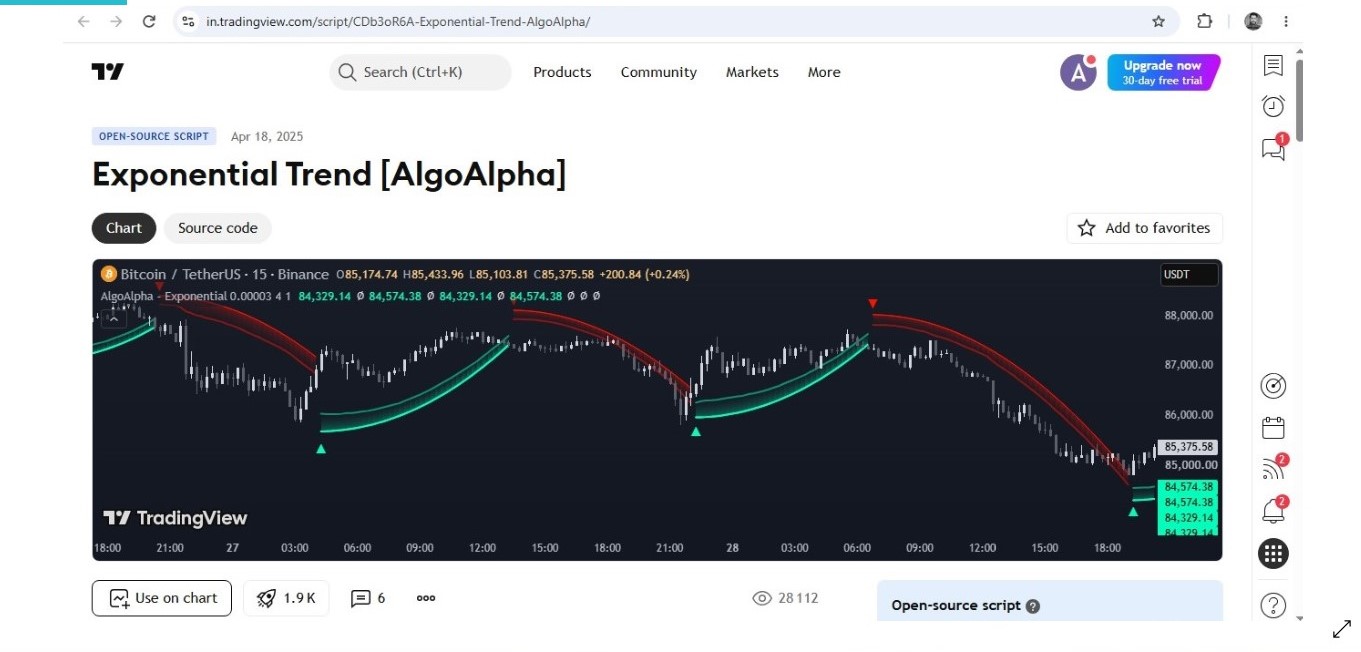
Task: Open the calendar icon in sidebar
Action: [1273, 428]
